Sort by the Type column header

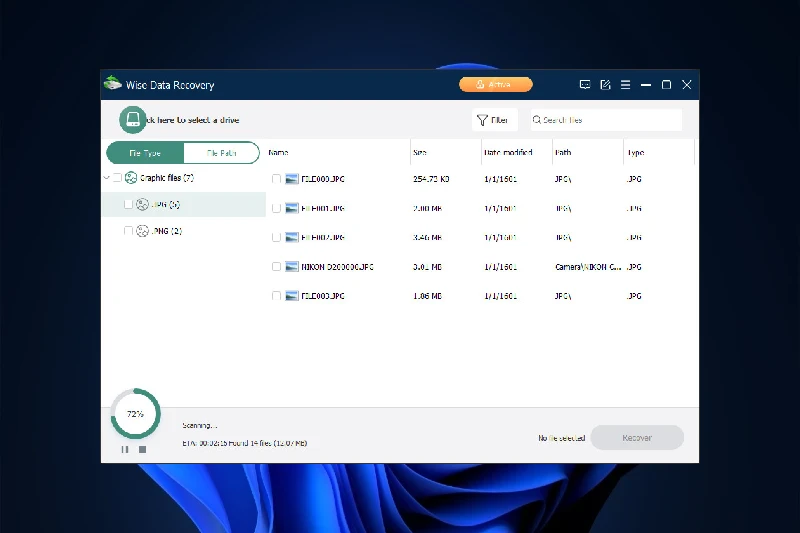tap(636, 153)
